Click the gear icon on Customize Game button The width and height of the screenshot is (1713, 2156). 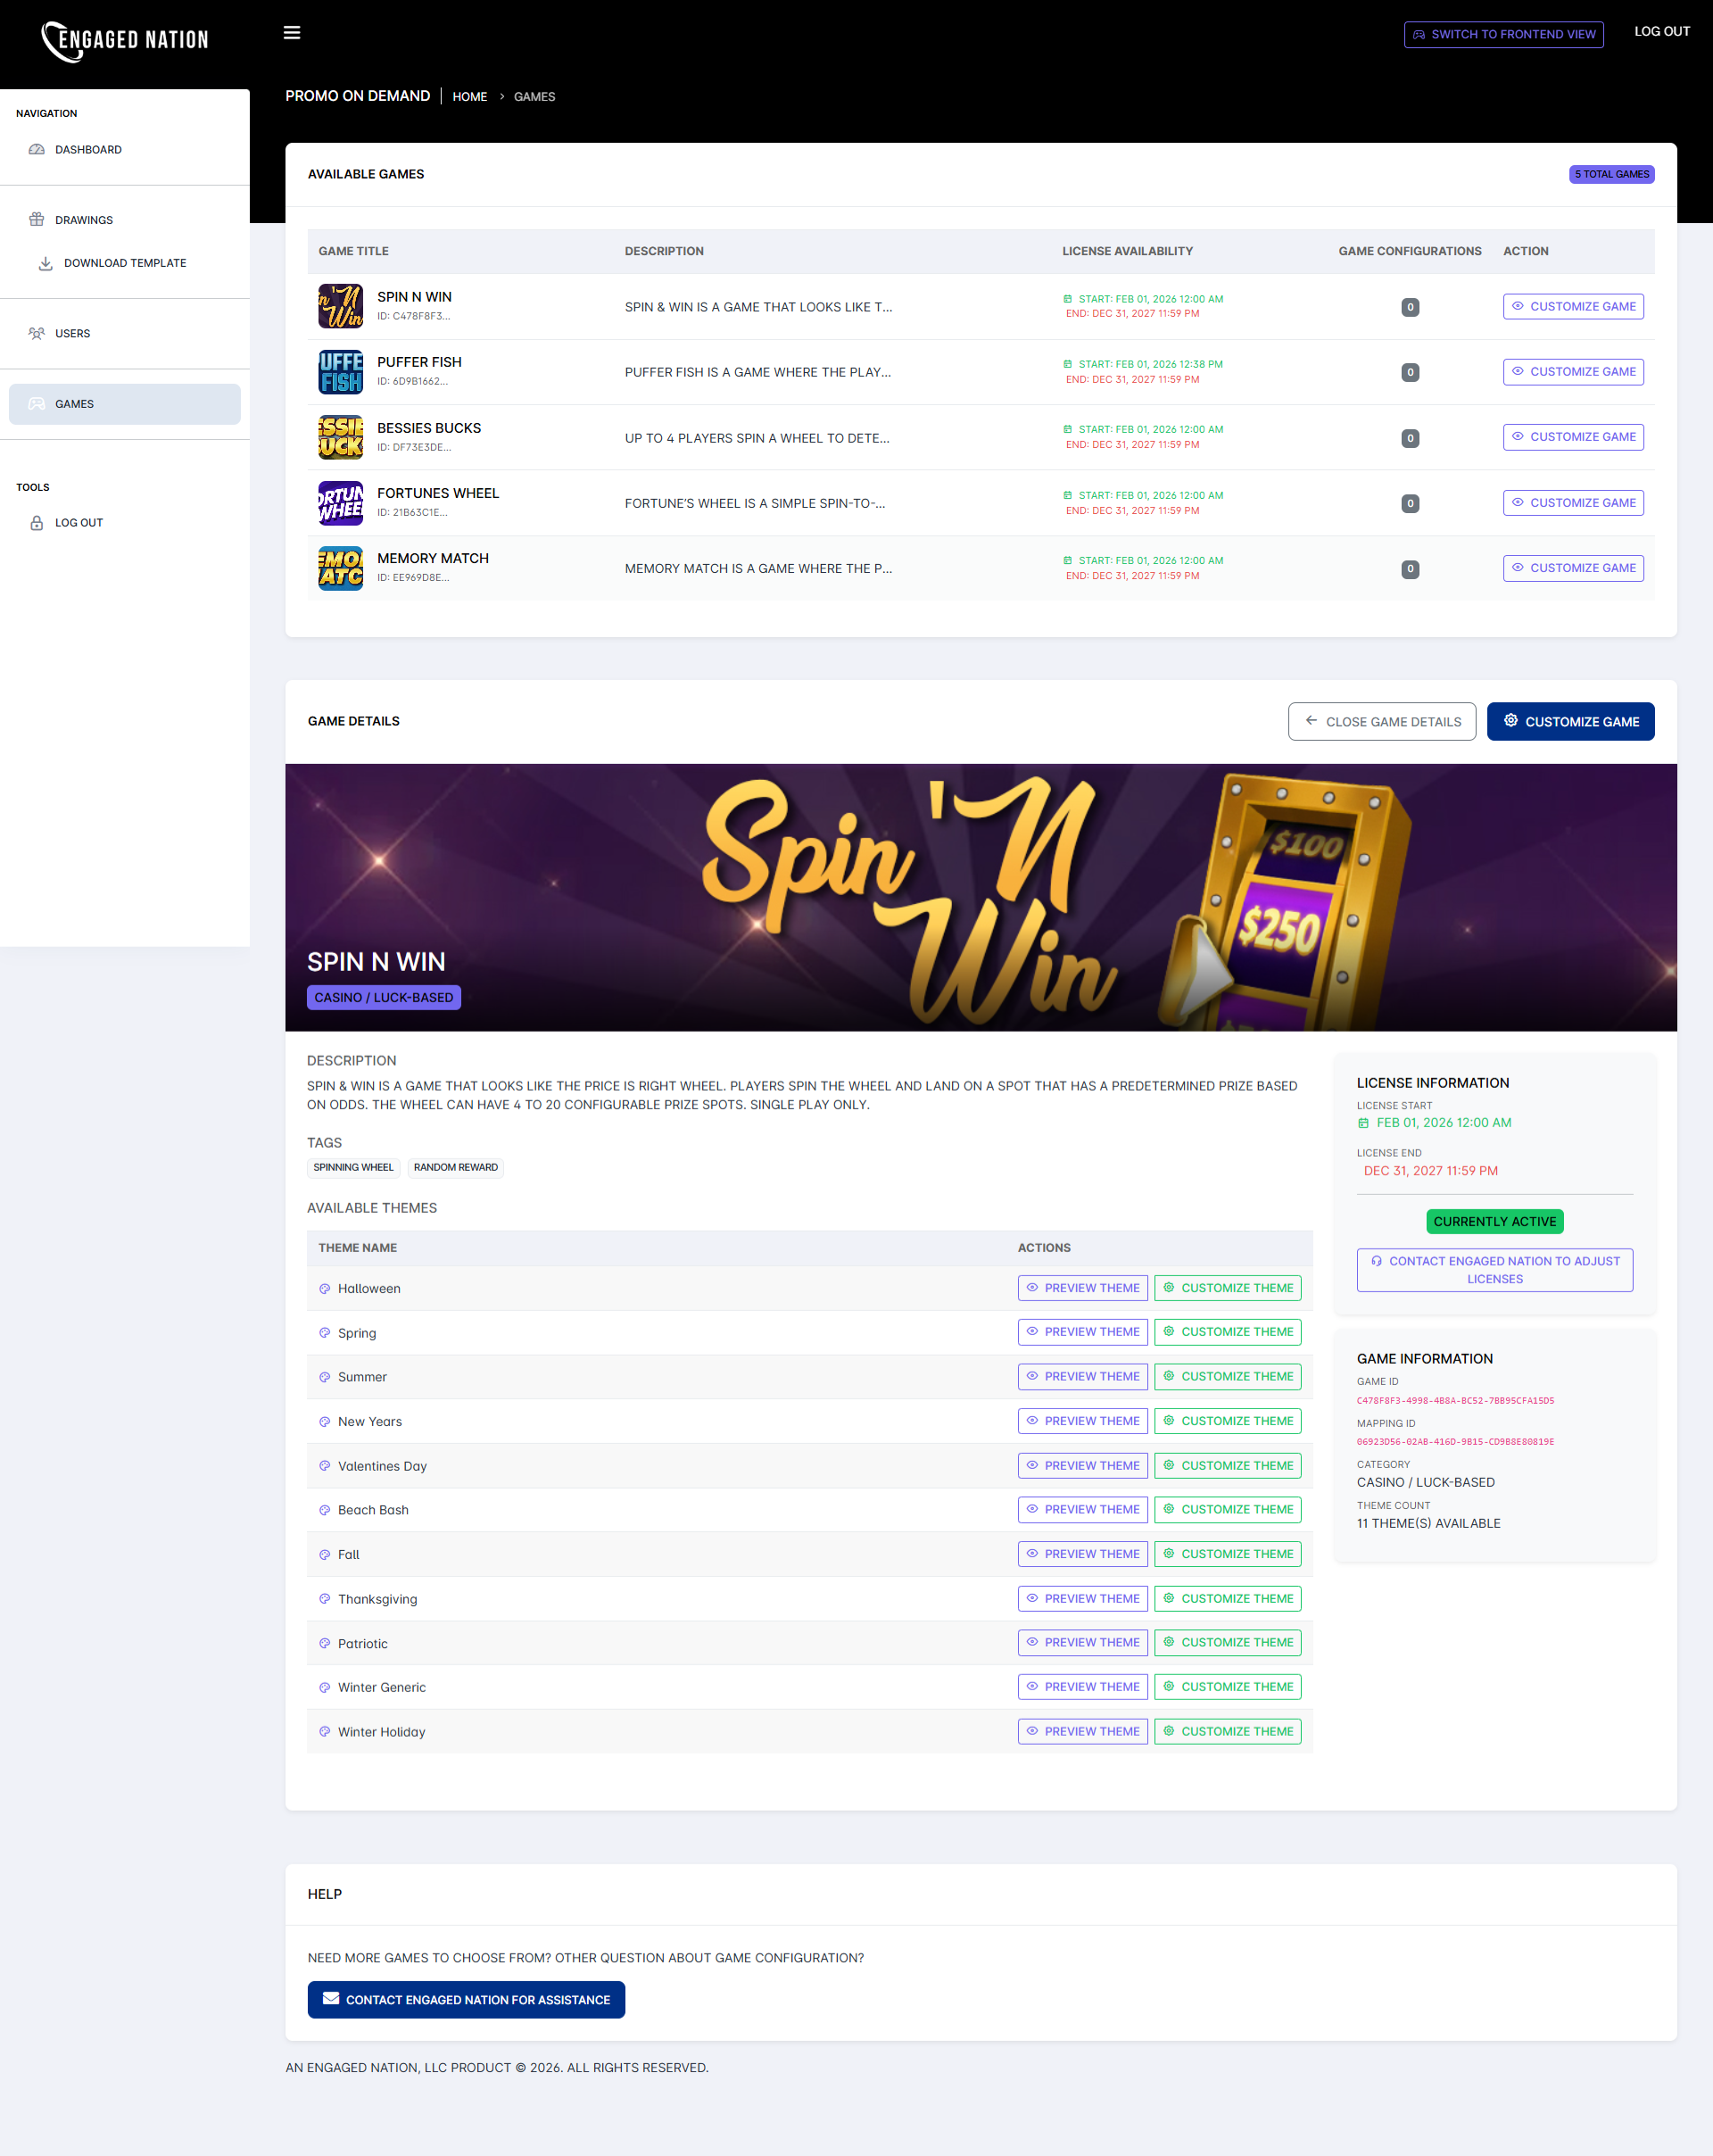[x=1510, y=720]
